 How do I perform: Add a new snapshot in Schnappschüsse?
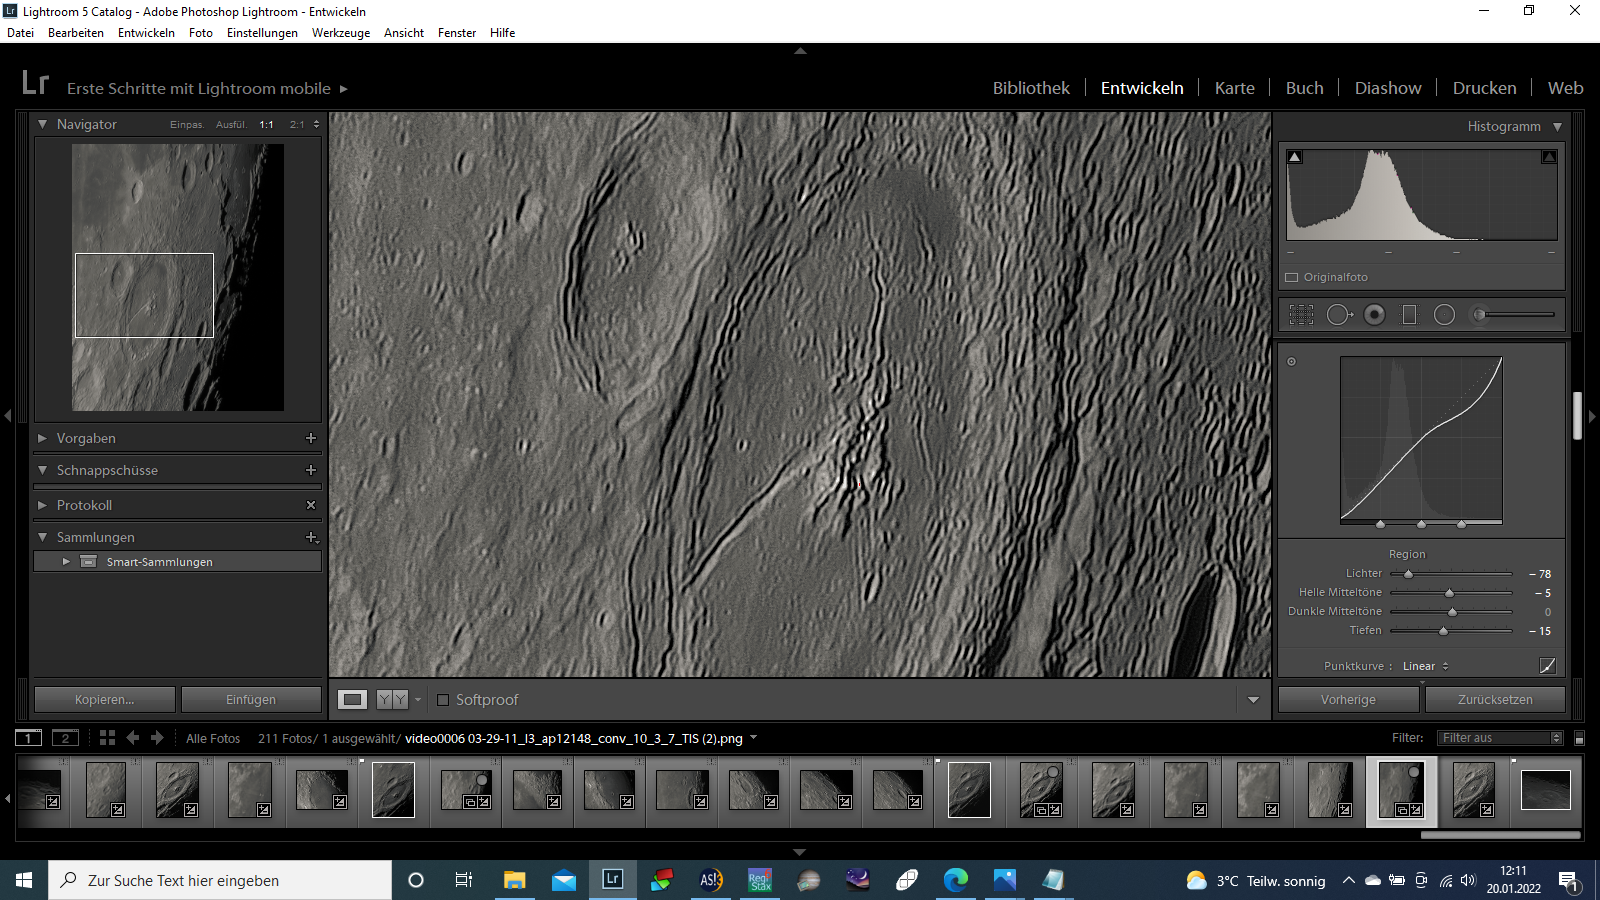tap(311, 470)
